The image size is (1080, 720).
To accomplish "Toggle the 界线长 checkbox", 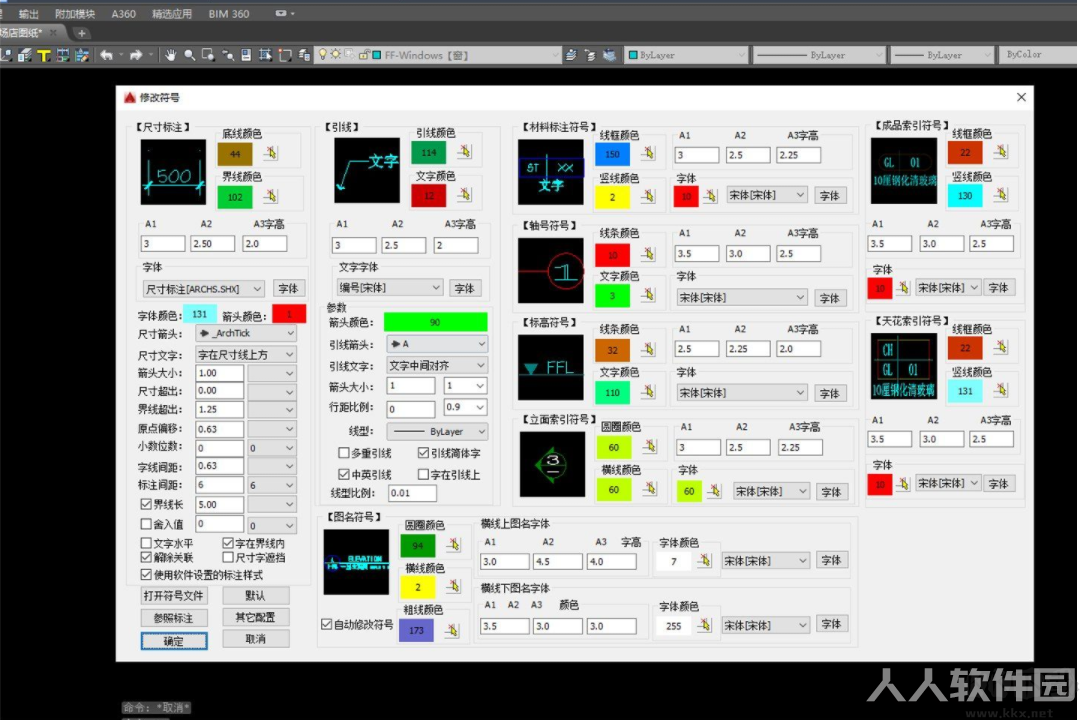I will coord(146,504).
